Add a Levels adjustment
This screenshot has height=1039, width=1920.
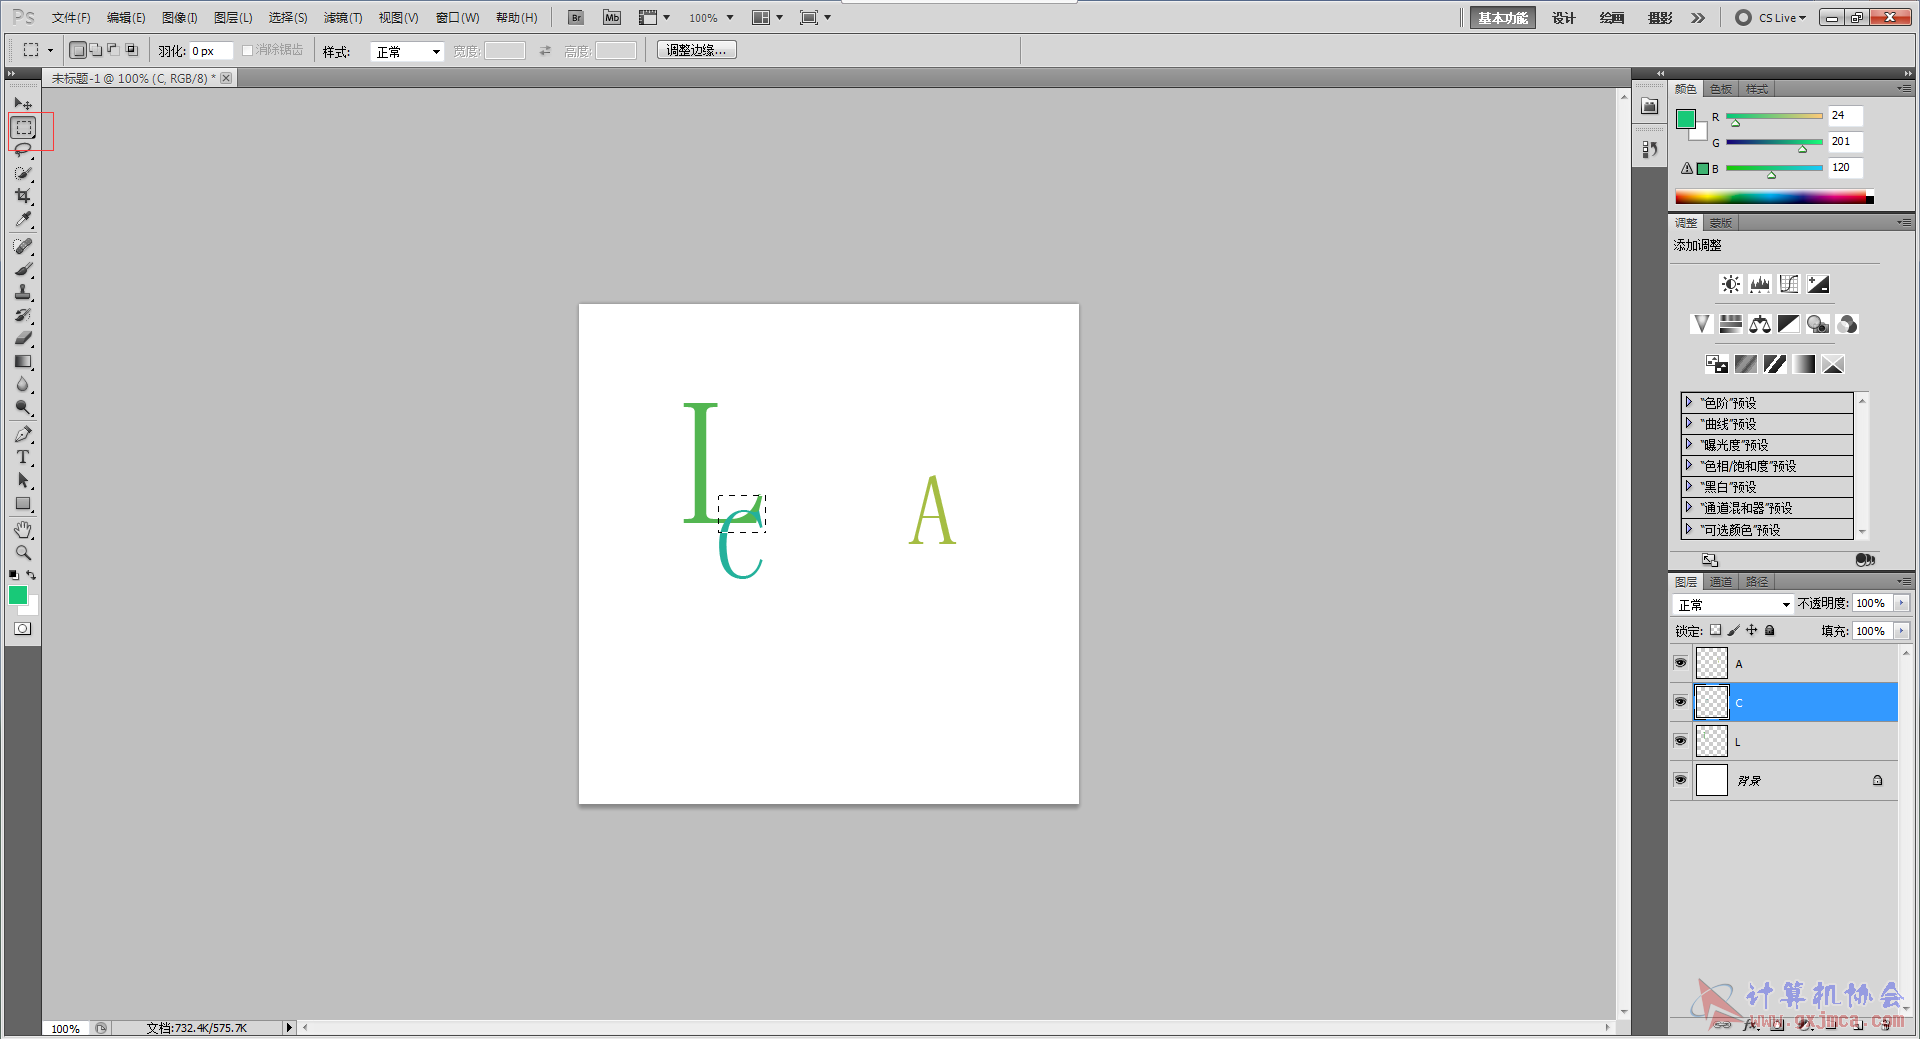[1760, 284]
